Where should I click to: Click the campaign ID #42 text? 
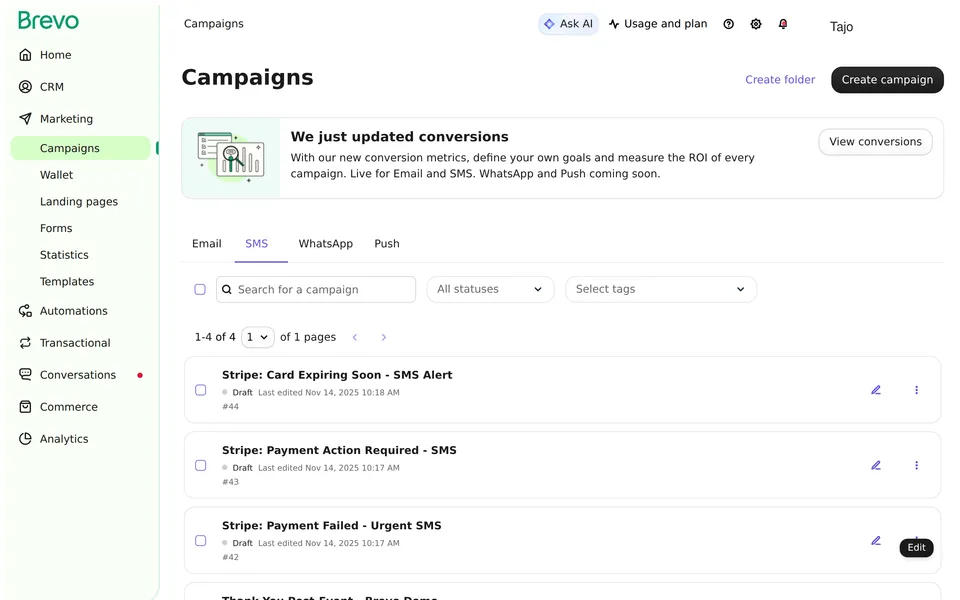point(230,557)
